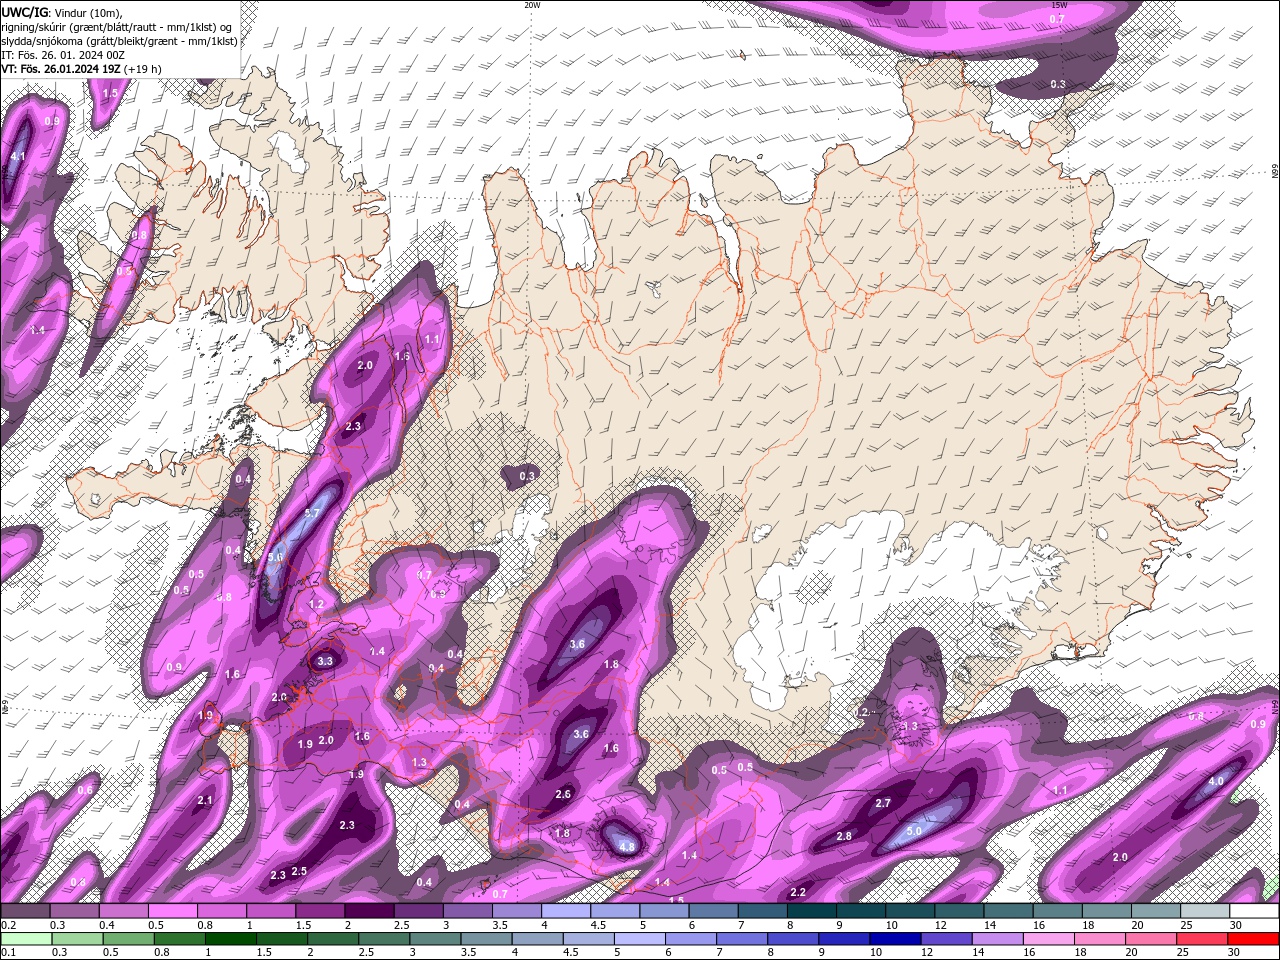1280x960 pixels.
Task: Select the white 30 mm snow legend swatch
Action: pos(1254,911)
